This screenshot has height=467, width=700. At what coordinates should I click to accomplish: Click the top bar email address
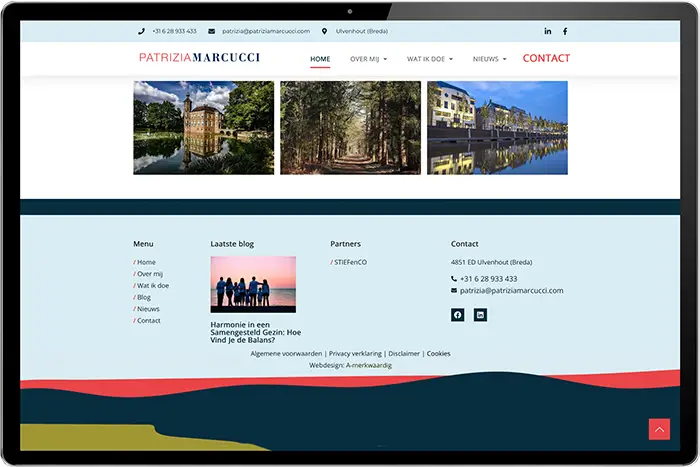tap(266, 31)
